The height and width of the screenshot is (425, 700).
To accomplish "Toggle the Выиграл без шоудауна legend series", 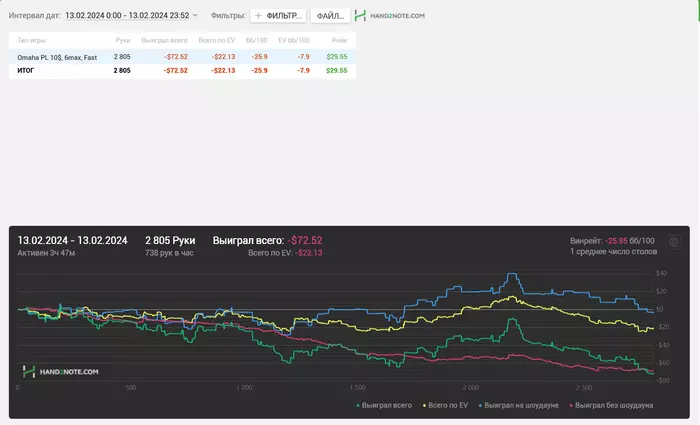I will point(611,405).
